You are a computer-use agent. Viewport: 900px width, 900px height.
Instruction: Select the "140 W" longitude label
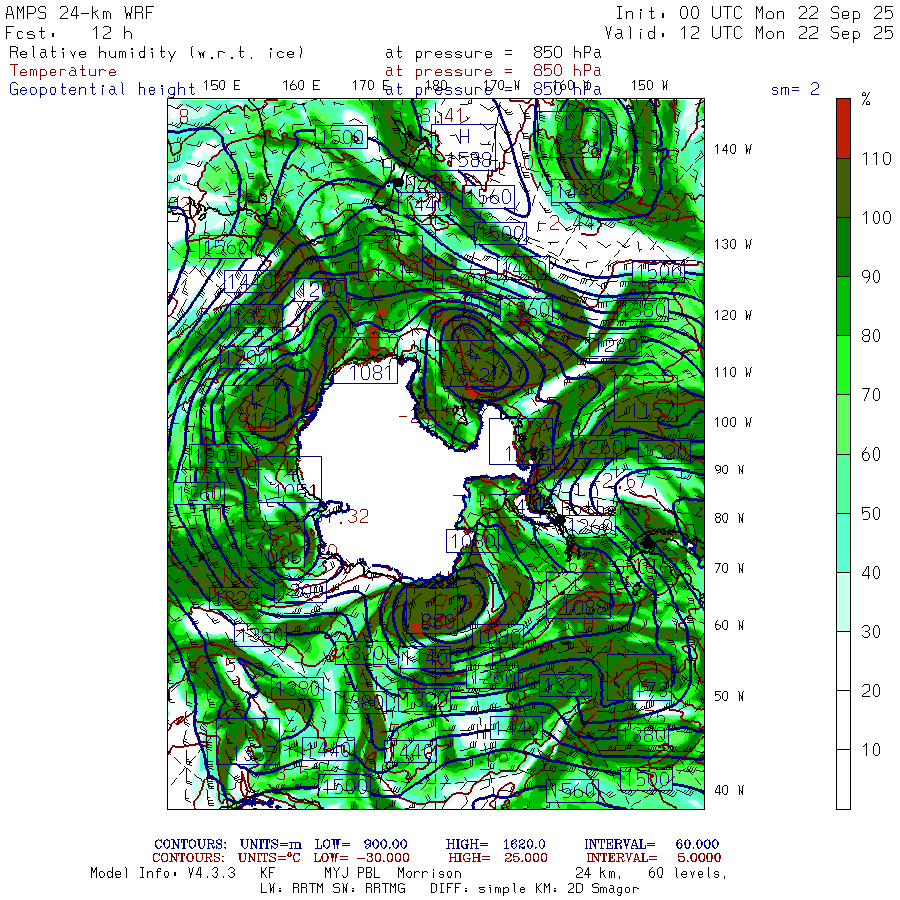tap(733, 149)
